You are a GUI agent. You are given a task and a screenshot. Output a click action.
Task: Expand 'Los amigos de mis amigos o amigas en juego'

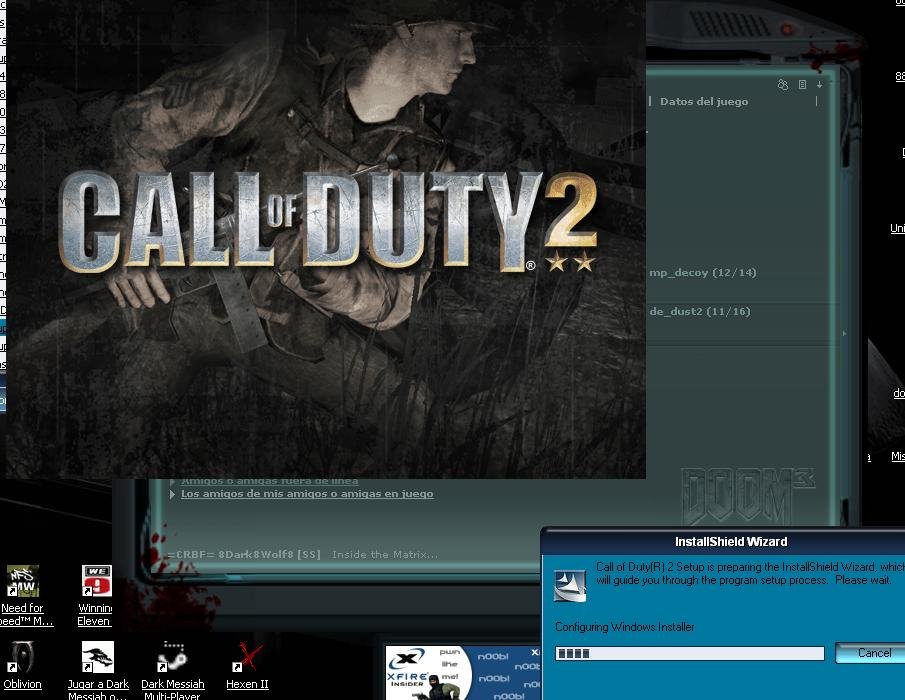pos(172,494)
